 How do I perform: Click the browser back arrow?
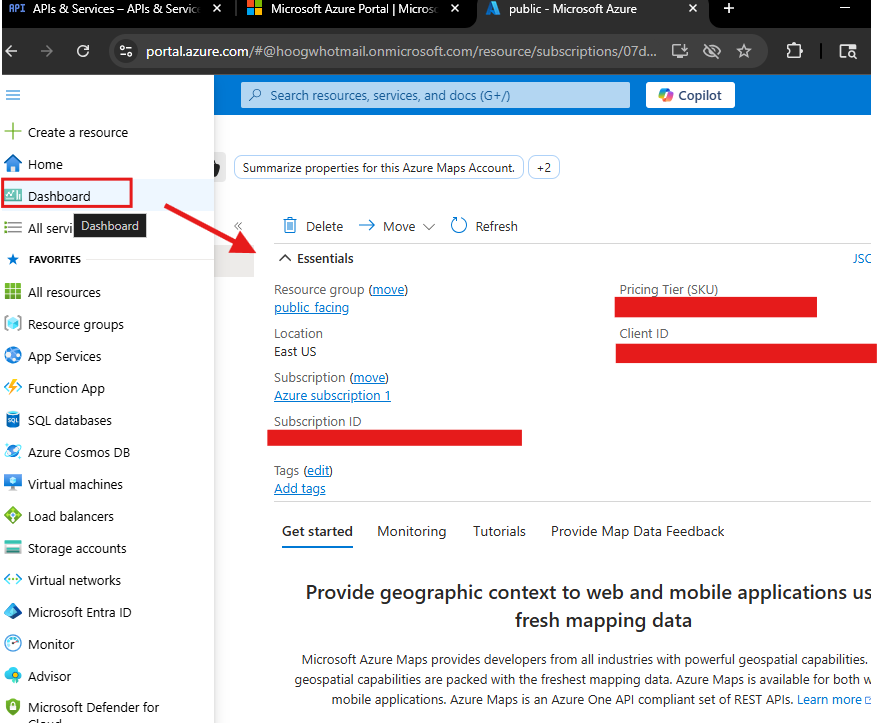pos(12,51)
